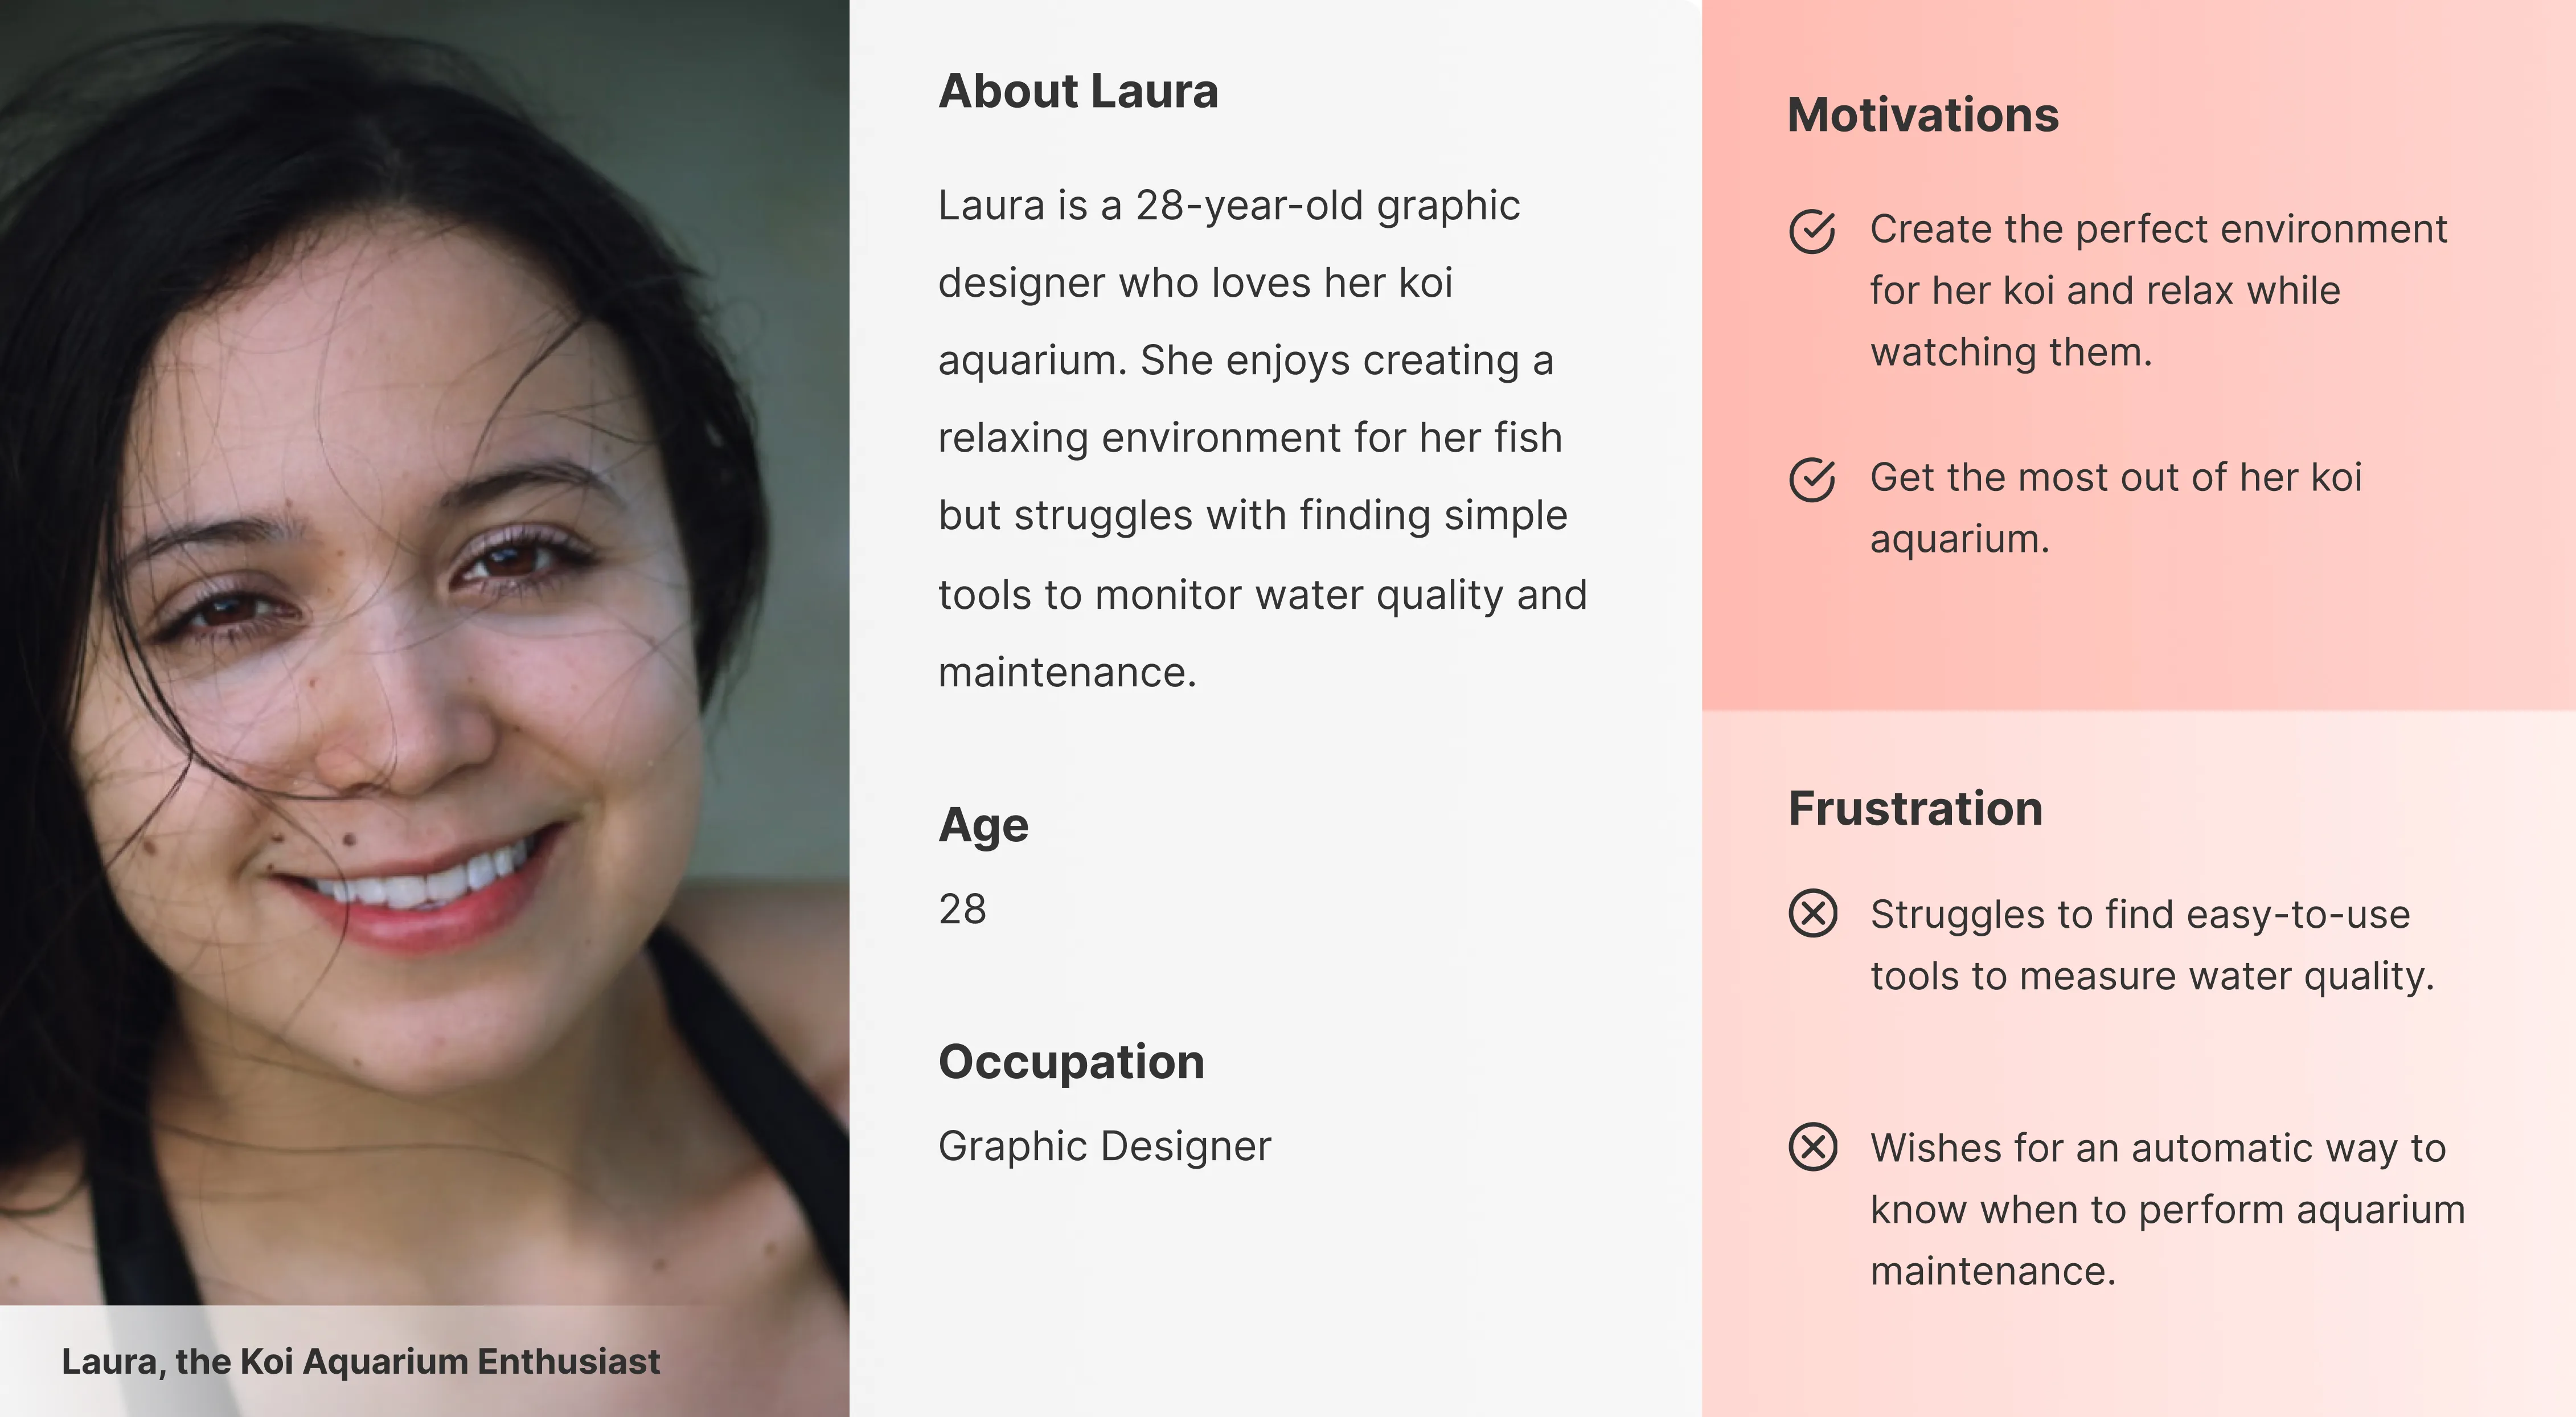This screenshot has width=2576, height=1417.
Task: Click the motivation text 'Get the most out of her koi'
Action: pyautogui.click(x=2116, y=508)
